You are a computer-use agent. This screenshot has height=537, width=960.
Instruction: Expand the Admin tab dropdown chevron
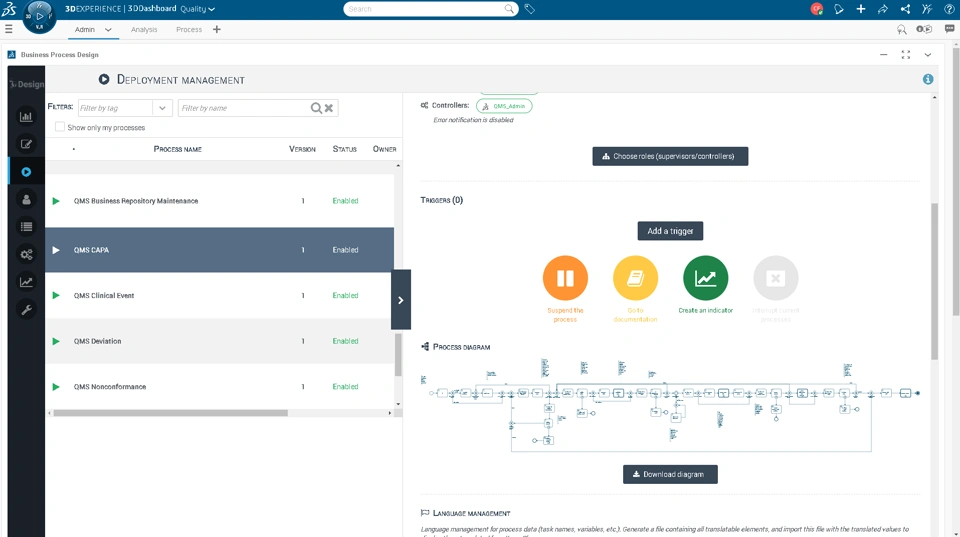[108, 29]
